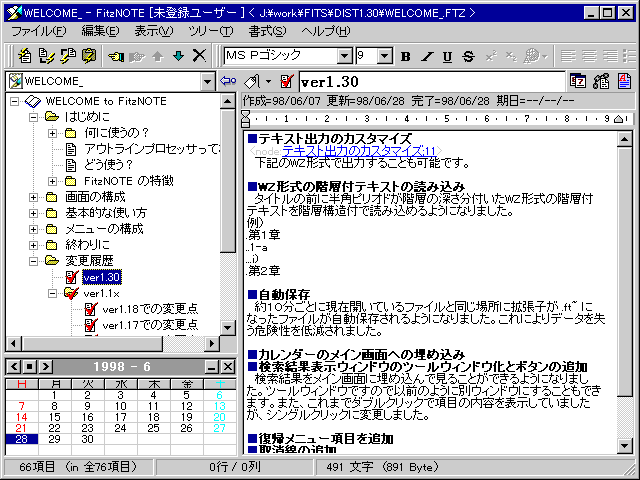The image size is (640, 480).
Task: Select day 30 in the calendar
Action: coord(88,439)
